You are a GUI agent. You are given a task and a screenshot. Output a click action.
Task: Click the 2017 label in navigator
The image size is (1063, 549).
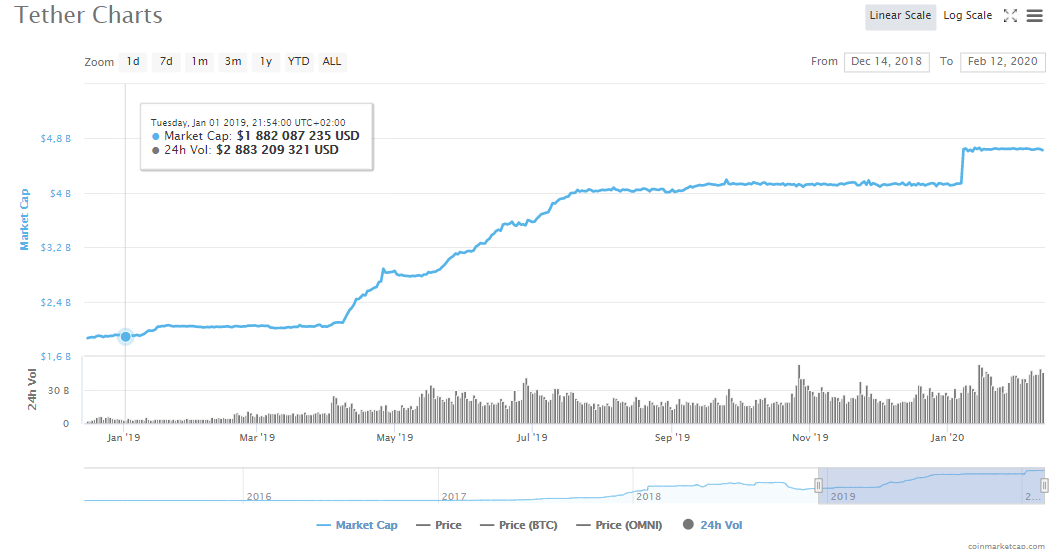coord(454,497)
